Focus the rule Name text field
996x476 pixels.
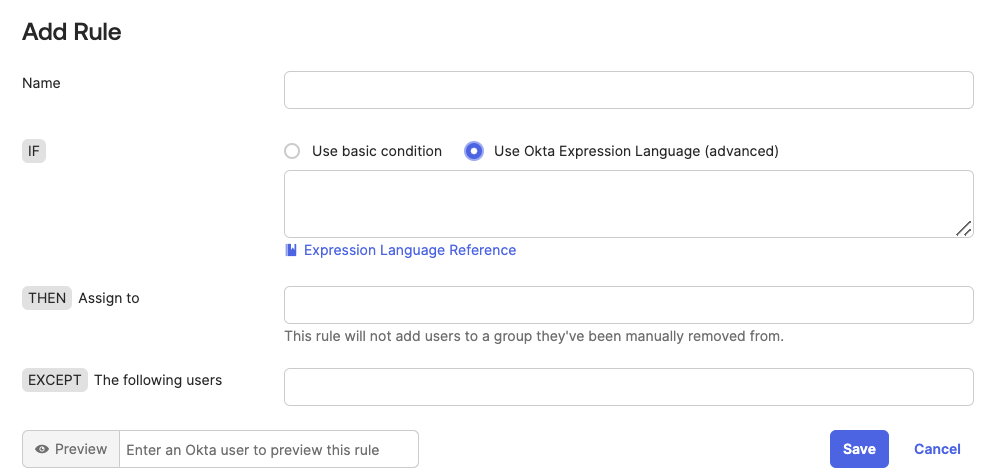[x=628, y=90]
